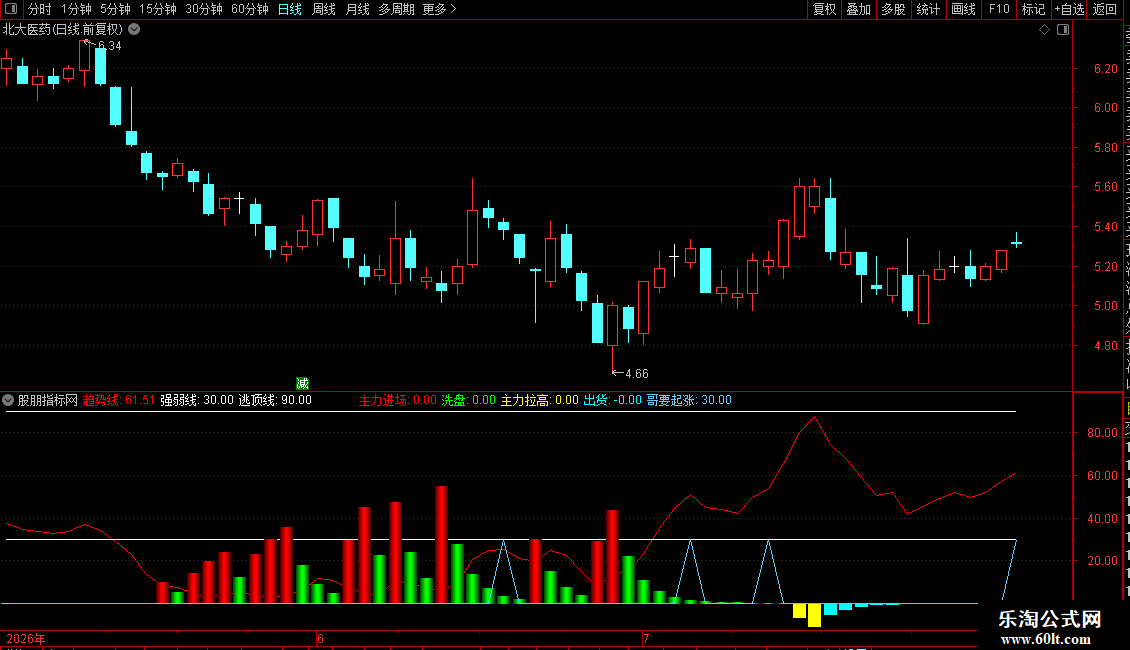Click the 2026年 time axis label
Screen dimensions: 1130x650
click(x=26, y=638)
